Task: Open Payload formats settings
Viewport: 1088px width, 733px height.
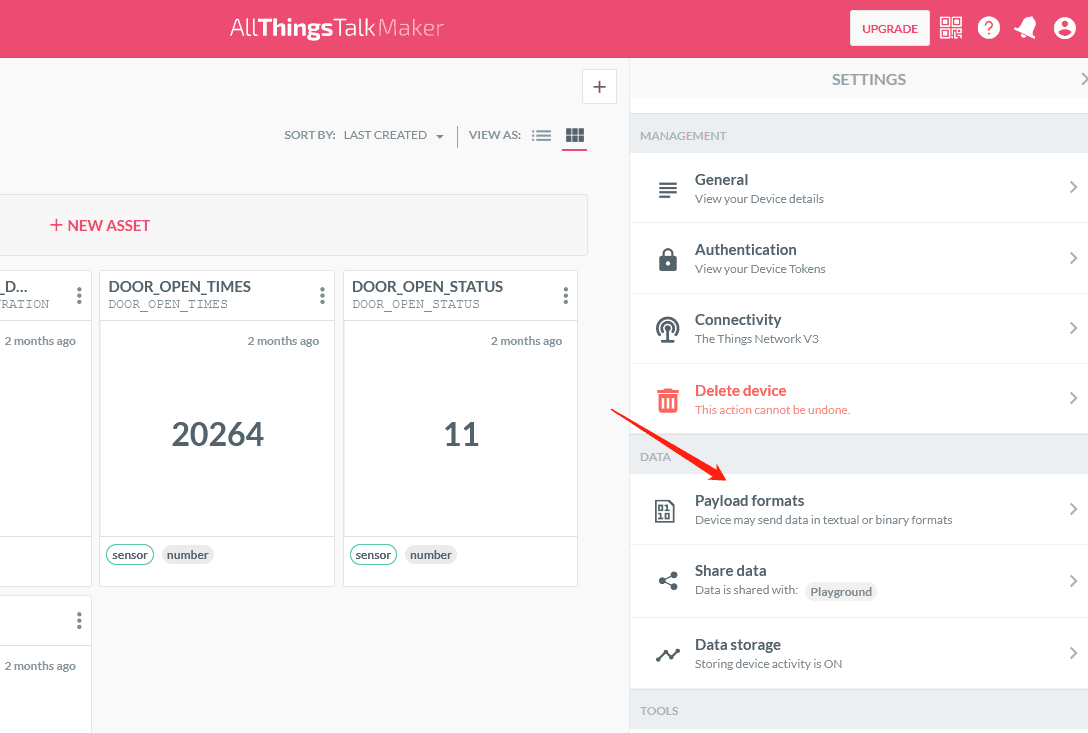Action: coord(858,509)
